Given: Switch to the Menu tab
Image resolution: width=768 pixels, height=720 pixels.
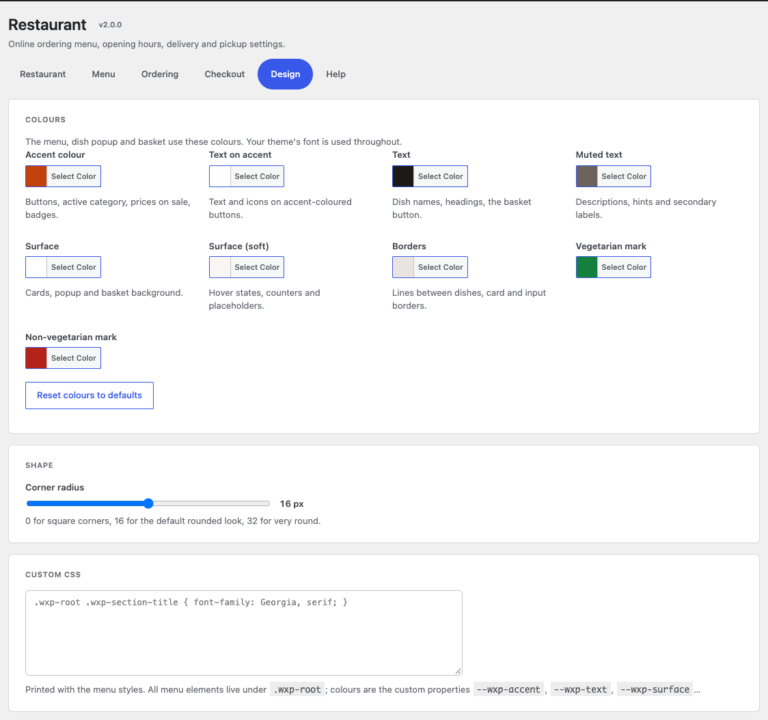Looking at the screenshot, I should (103, 74).
